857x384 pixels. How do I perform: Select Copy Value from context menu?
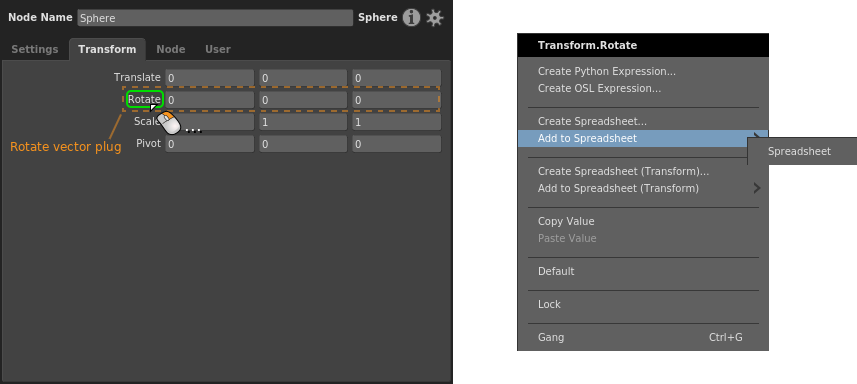[566, 221]
